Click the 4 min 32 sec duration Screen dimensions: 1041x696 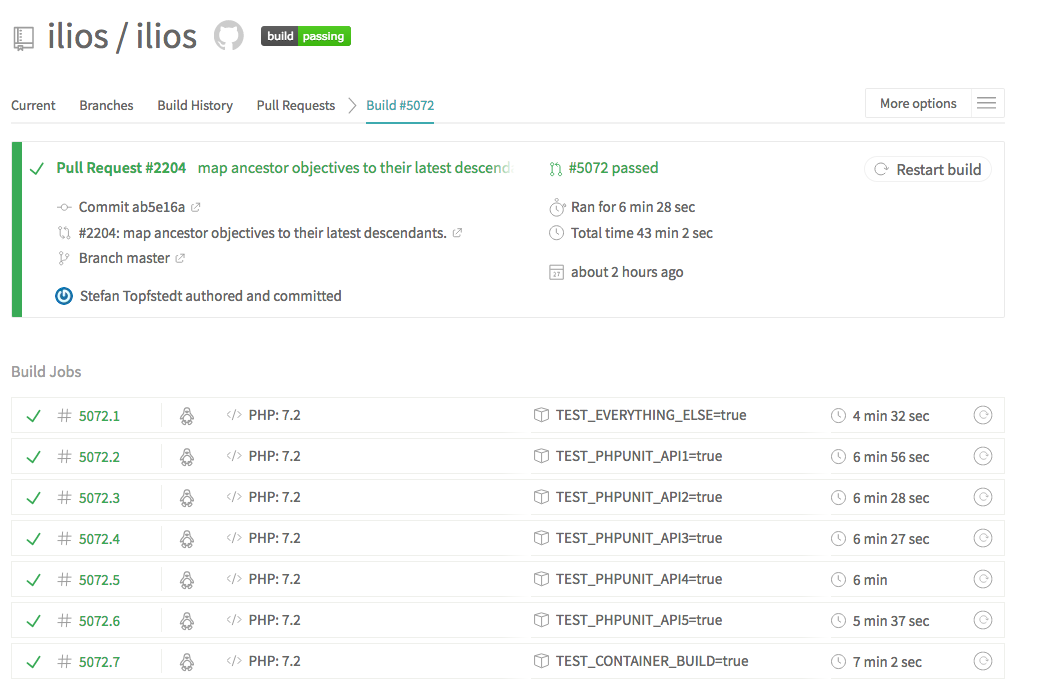point(891,416)
